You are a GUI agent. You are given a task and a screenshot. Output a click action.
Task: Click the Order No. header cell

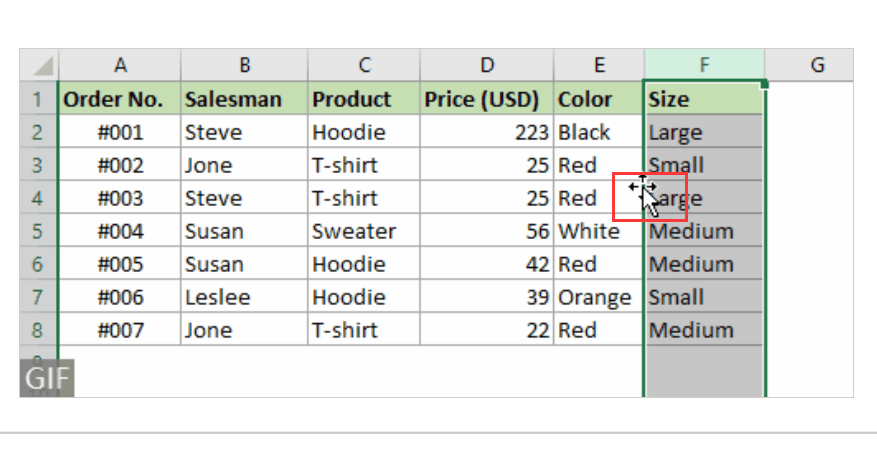(x=120, y=99)
